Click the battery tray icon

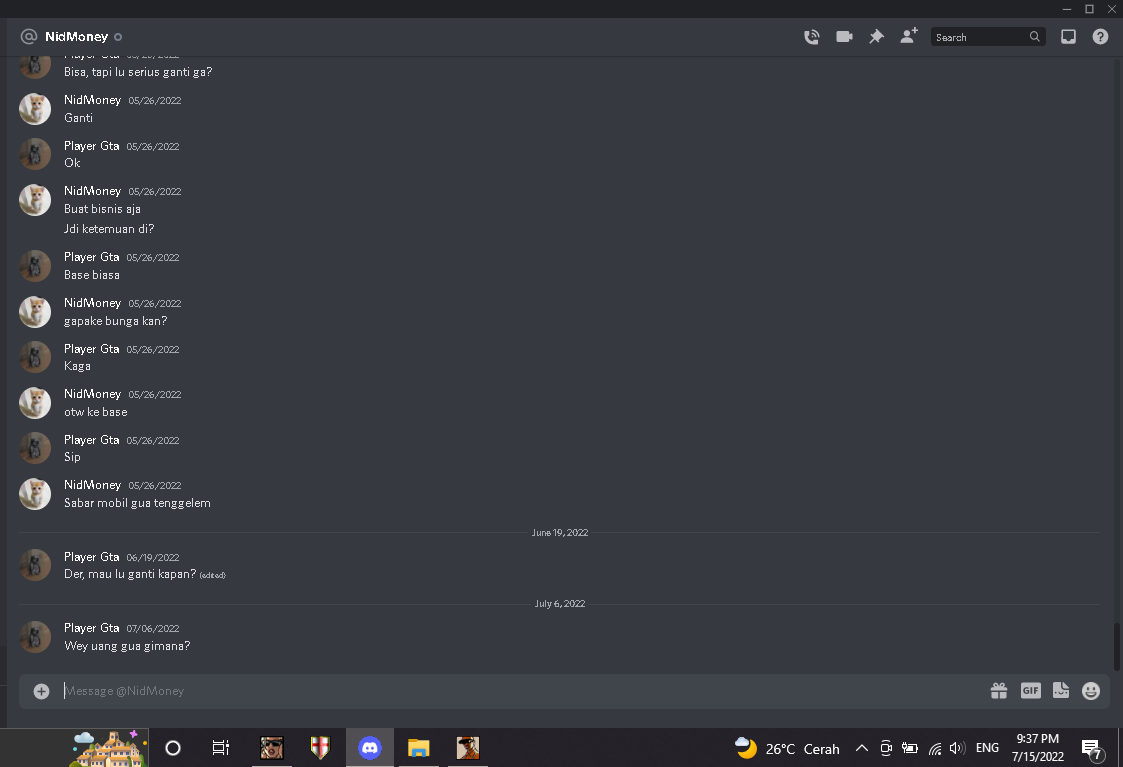910,748
